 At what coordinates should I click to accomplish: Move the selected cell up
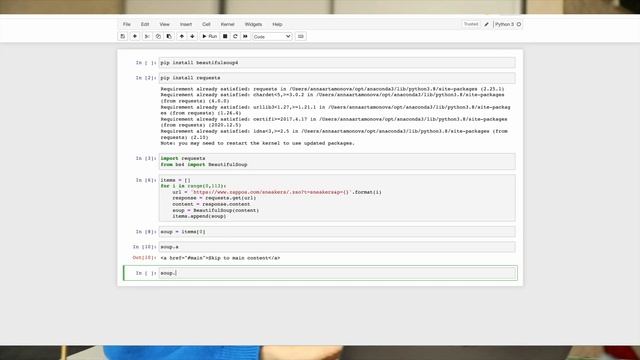click(x=182, y=36)
